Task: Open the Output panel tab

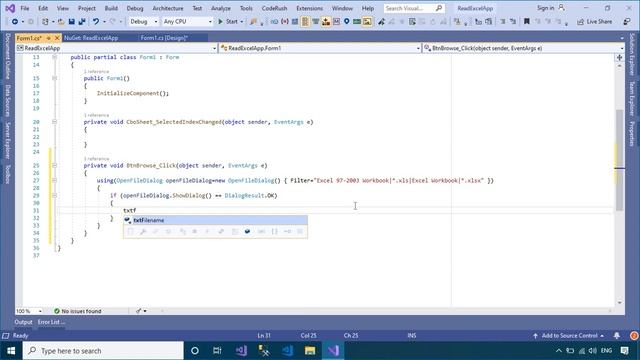Action: (x=23, y=322)
